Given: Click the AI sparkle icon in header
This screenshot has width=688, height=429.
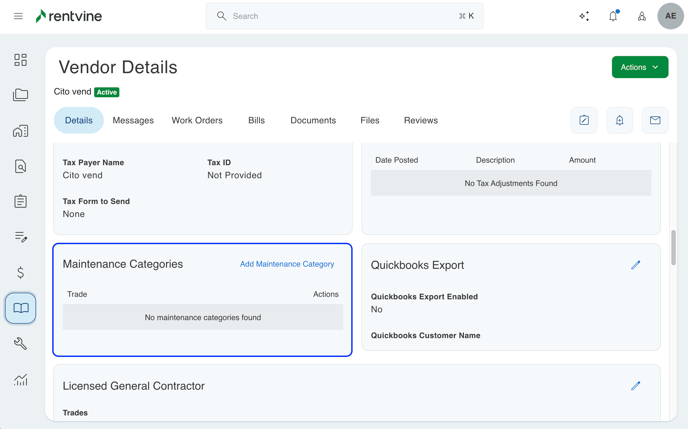Looking at the screenshot, I should [x=584, y=16].
